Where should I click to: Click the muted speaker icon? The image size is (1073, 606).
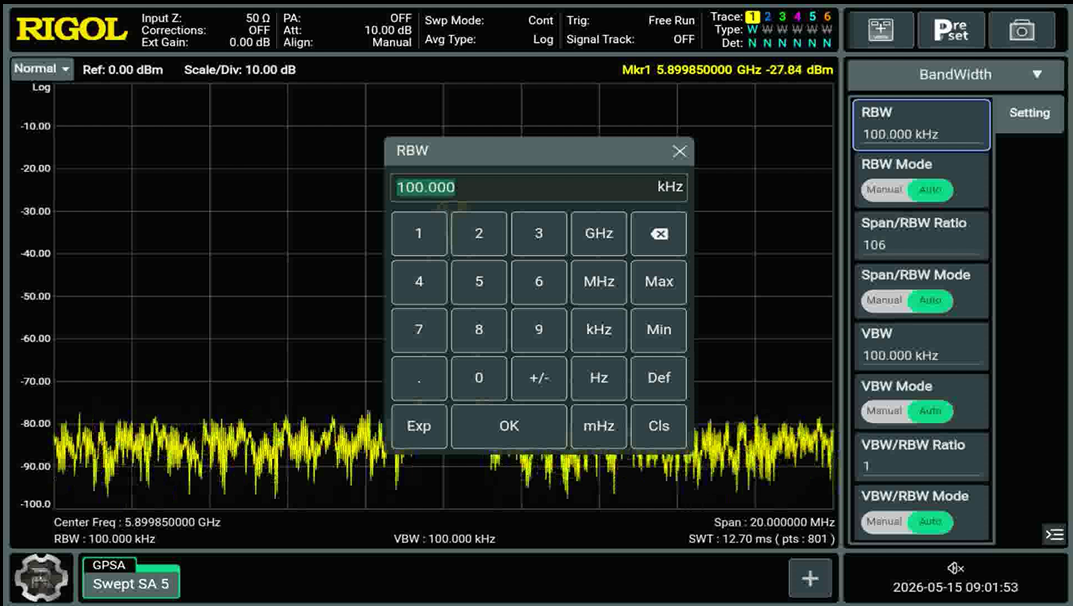[955, 568]
